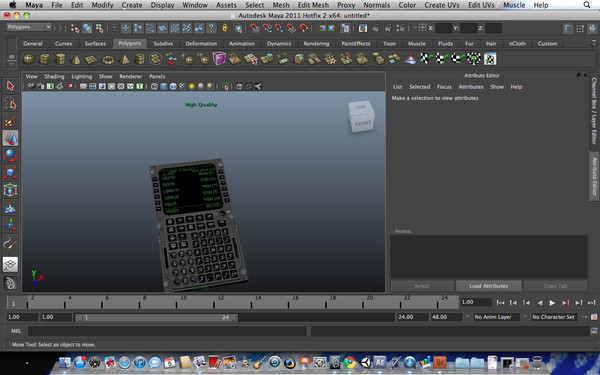
Task: Choose the Paint Selection tool
Action: point(10,121)
